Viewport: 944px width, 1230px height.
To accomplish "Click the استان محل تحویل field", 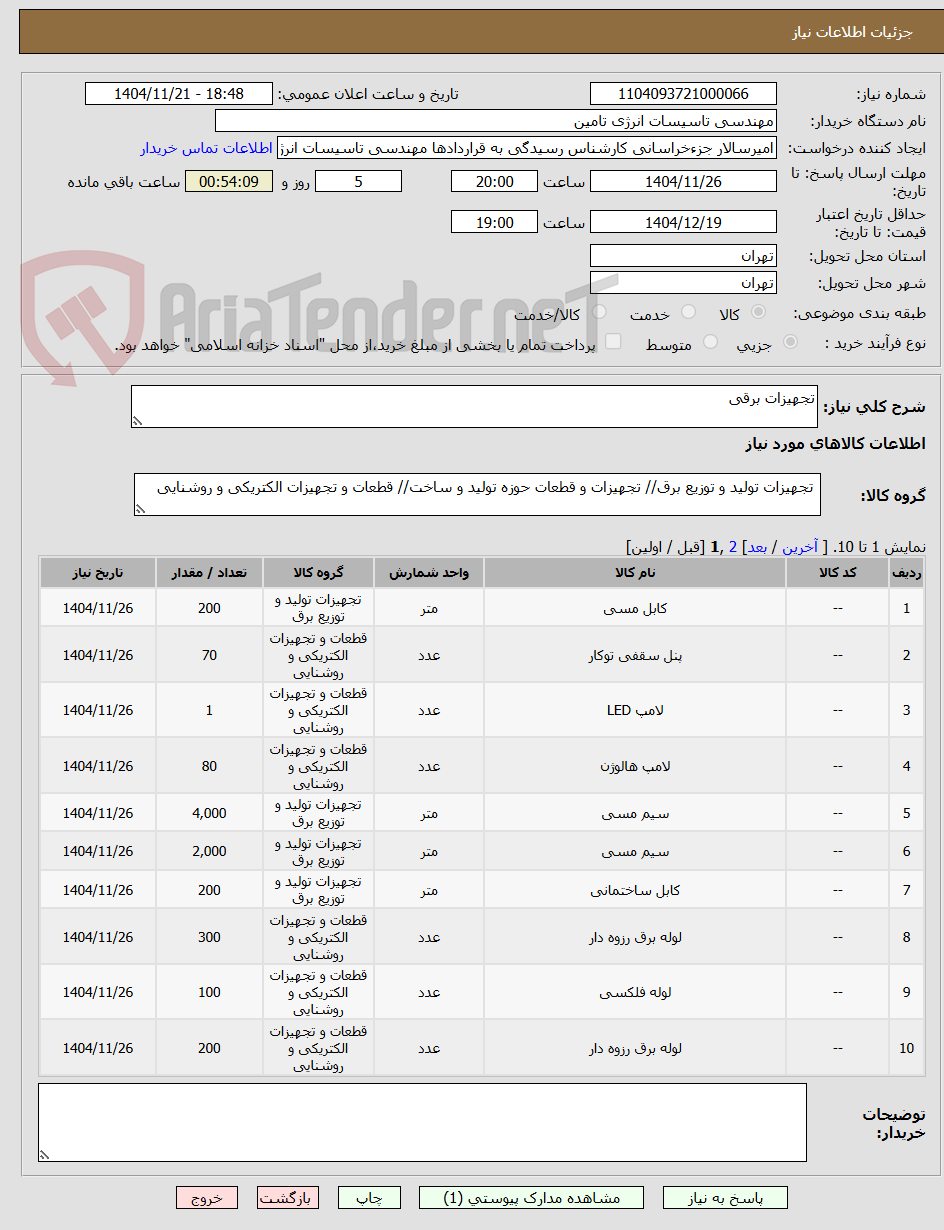I will tap(683, 255).
